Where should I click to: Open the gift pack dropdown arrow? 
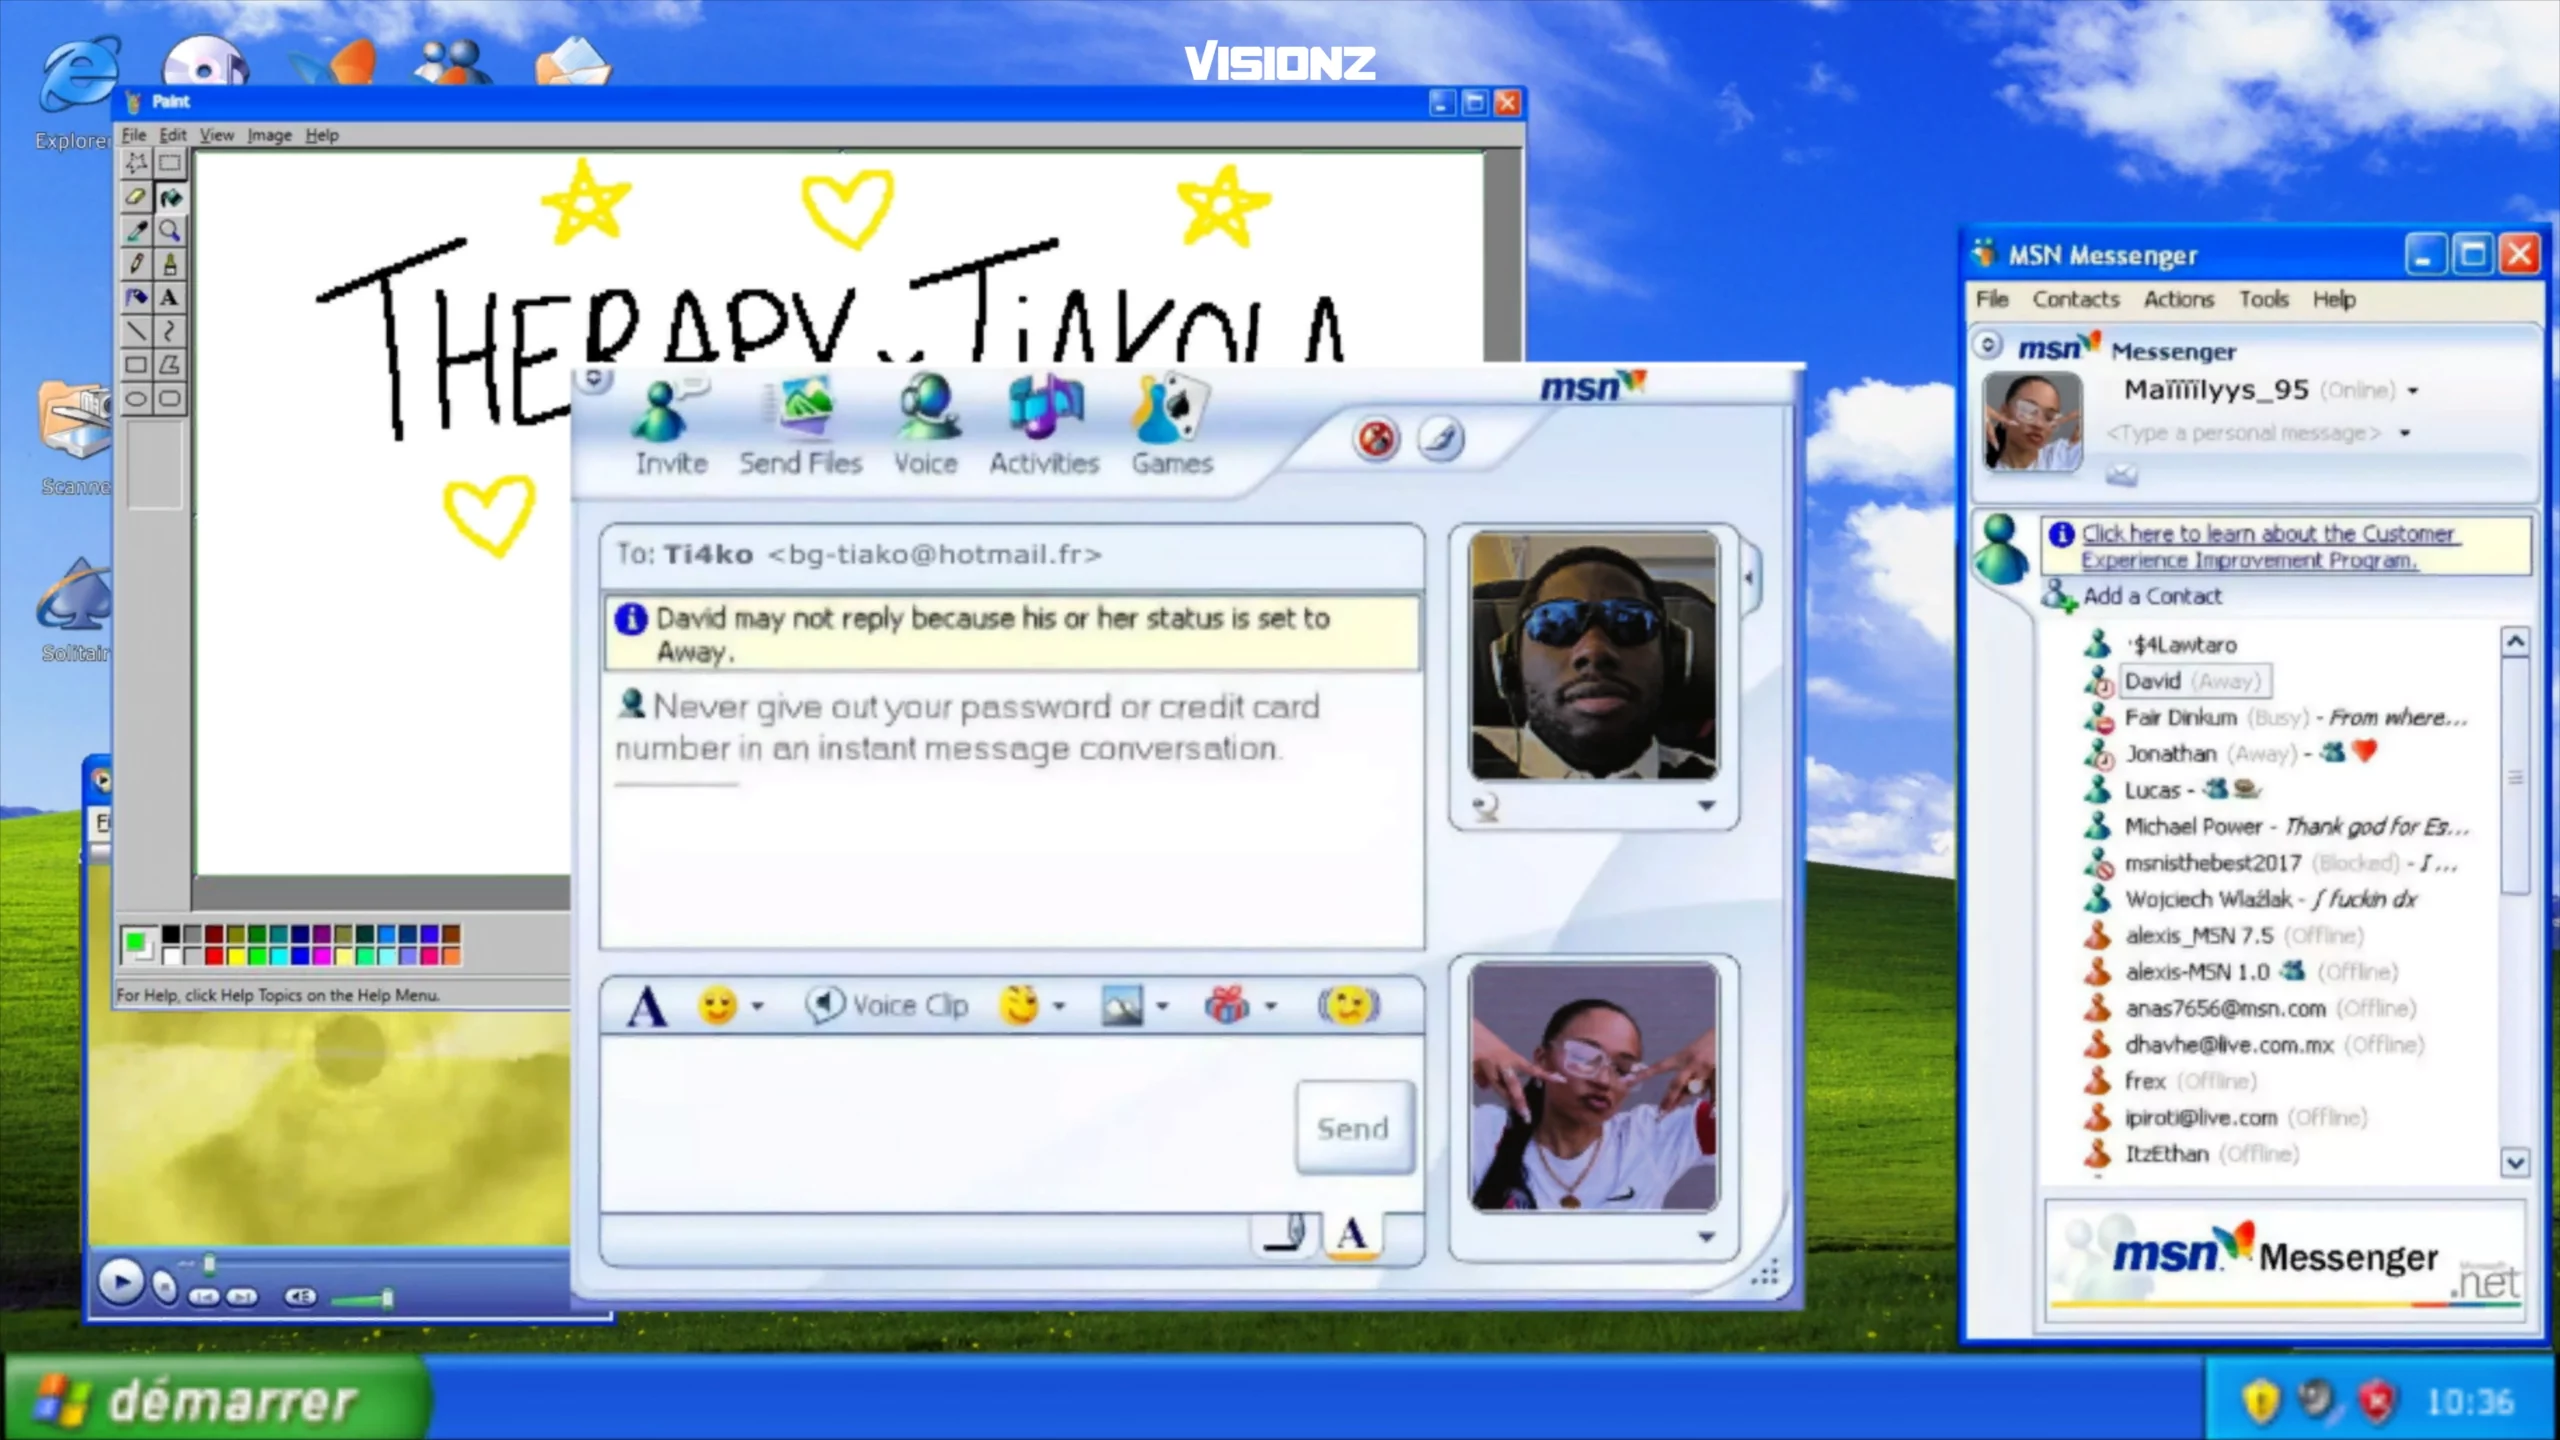(x=1270, y=1006)
